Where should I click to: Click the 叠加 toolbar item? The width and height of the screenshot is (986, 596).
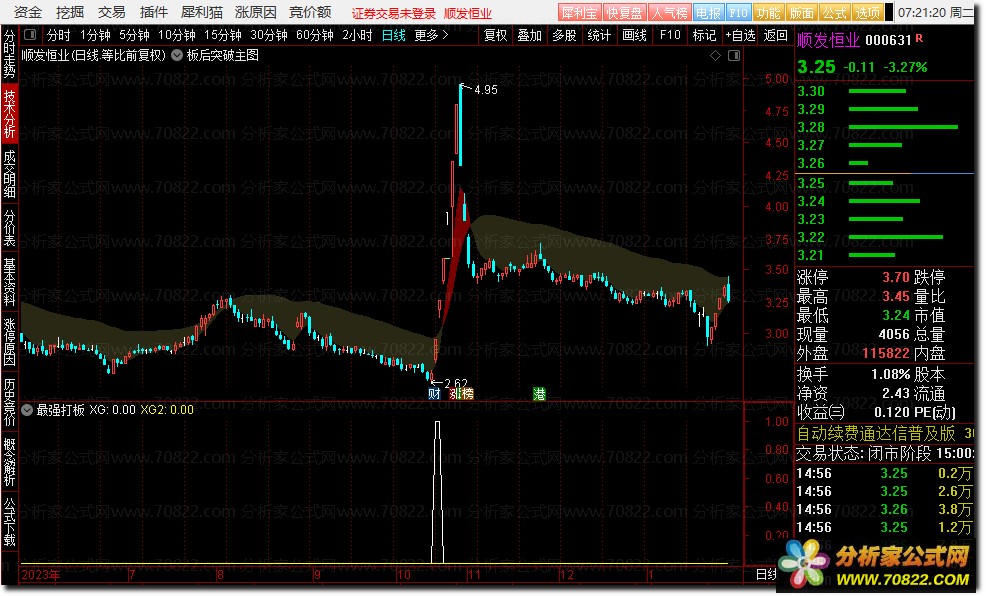coord(529,35)
